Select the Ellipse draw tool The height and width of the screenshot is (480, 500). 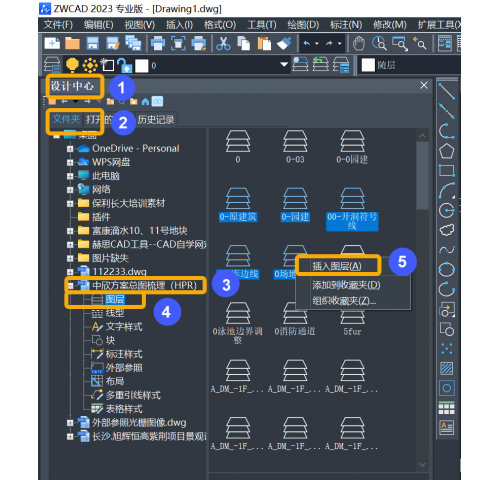(x=447, y=269)
